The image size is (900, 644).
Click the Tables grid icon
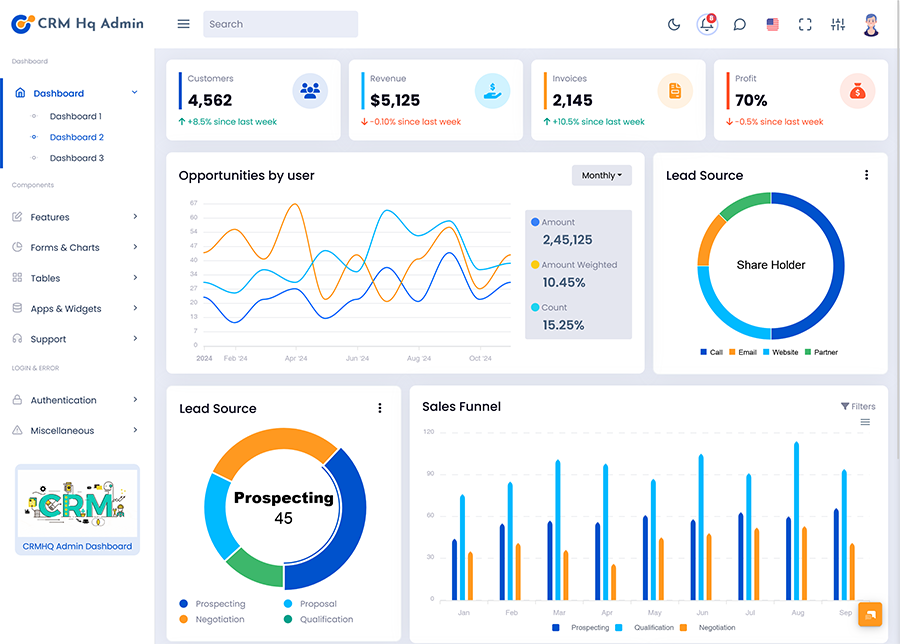point(17,277)
